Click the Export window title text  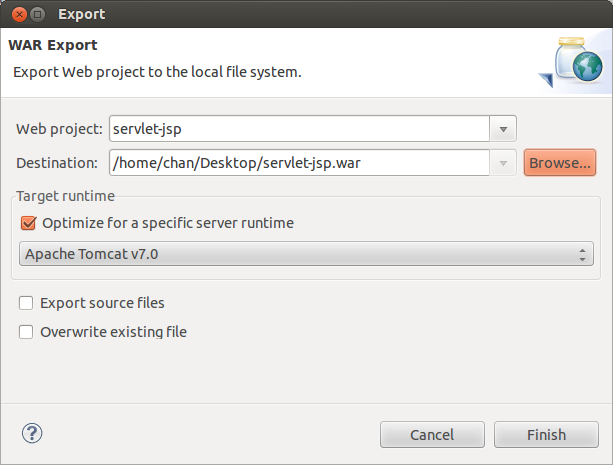[82, 14]
